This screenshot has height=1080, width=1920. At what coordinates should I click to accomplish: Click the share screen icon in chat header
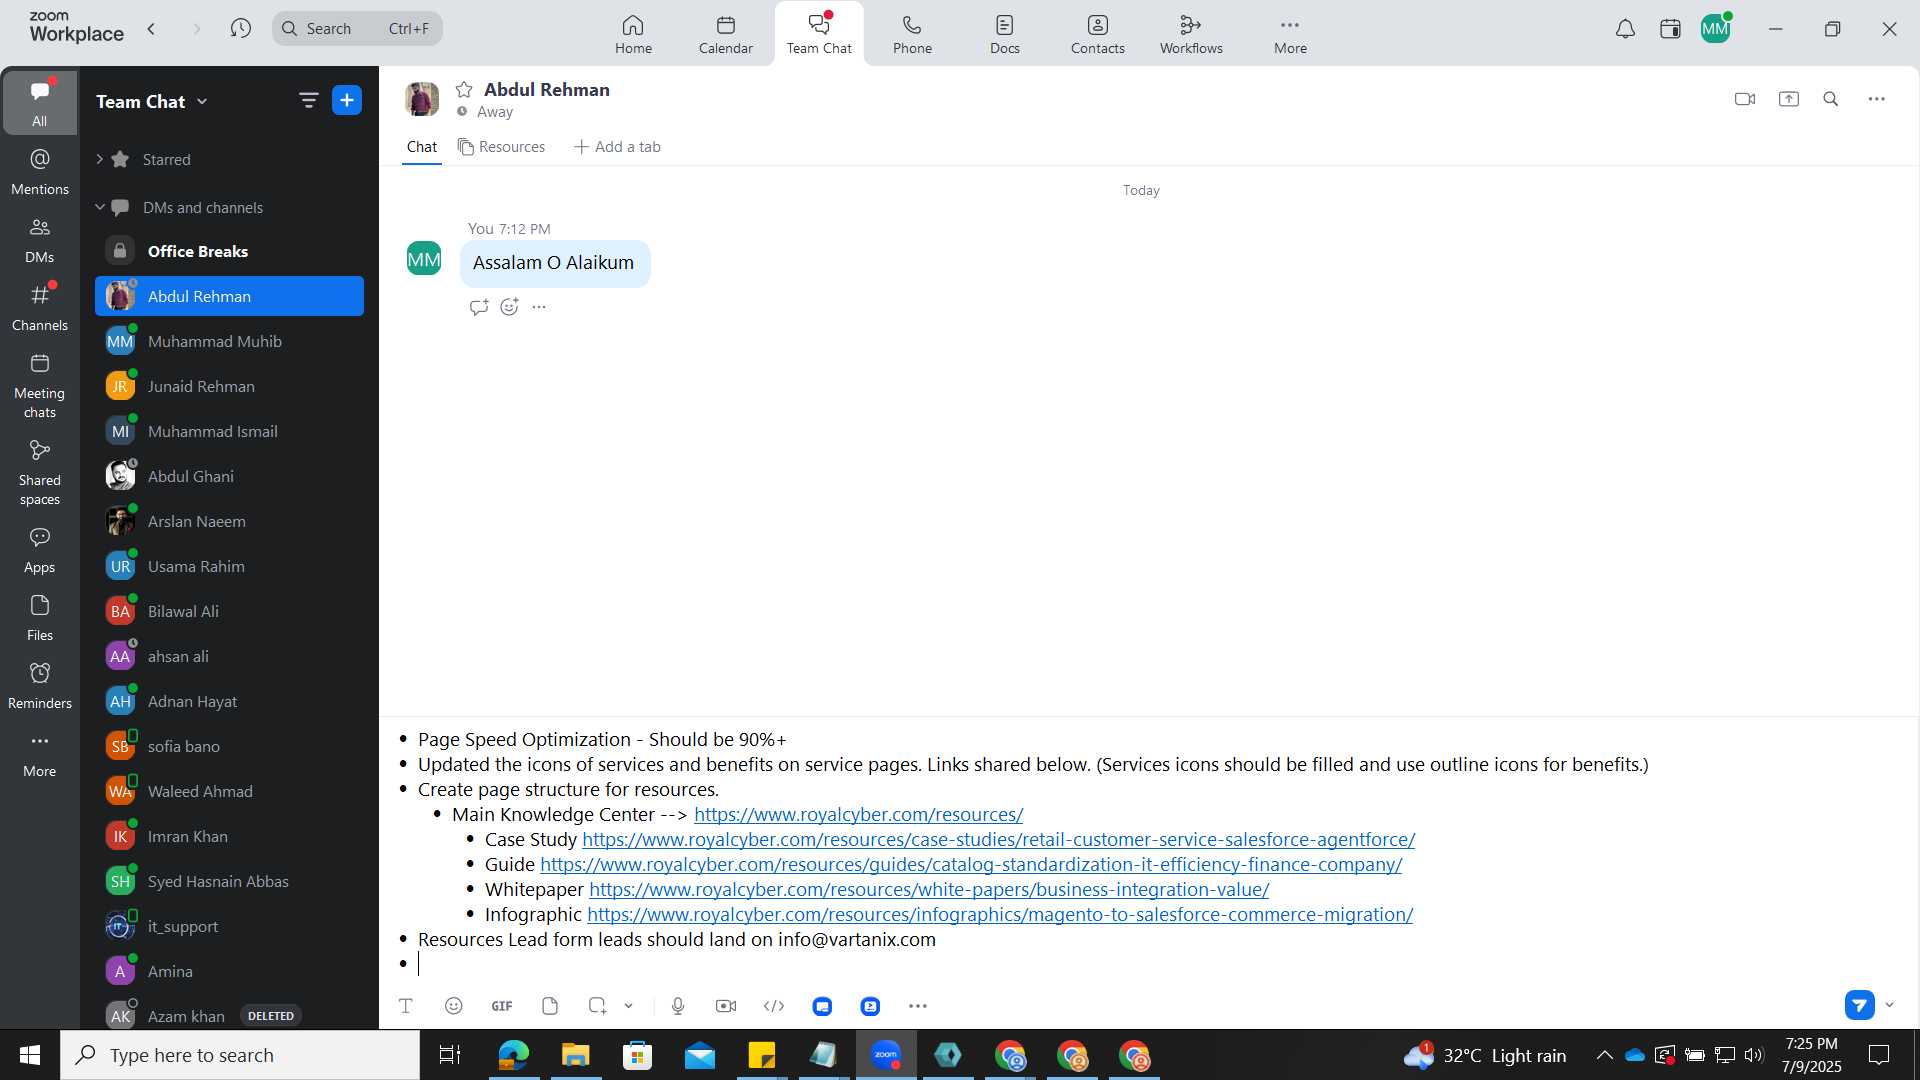[x=1789, y=99]
